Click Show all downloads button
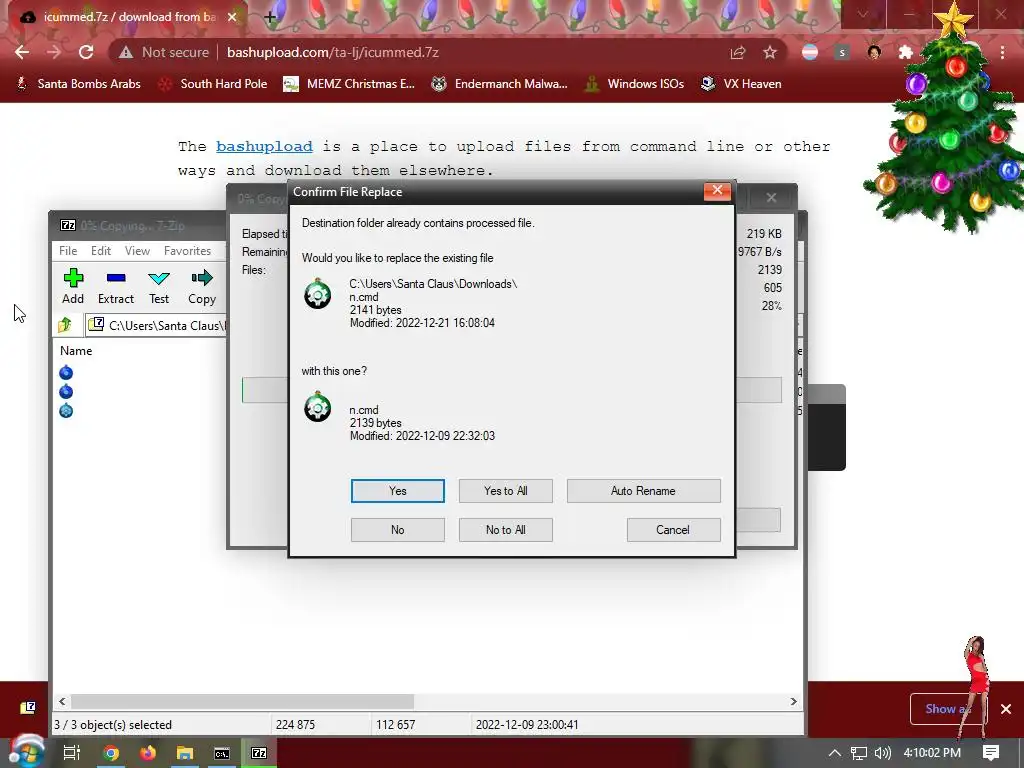The width and height of the screenshot is (1024, 768). coord(948,709)
